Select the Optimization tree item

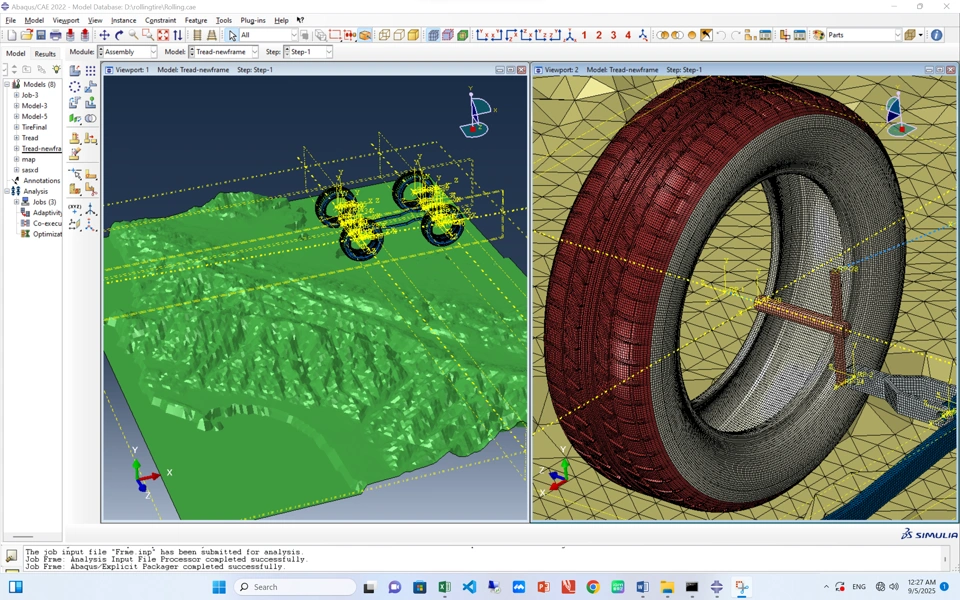click(47, 234)
